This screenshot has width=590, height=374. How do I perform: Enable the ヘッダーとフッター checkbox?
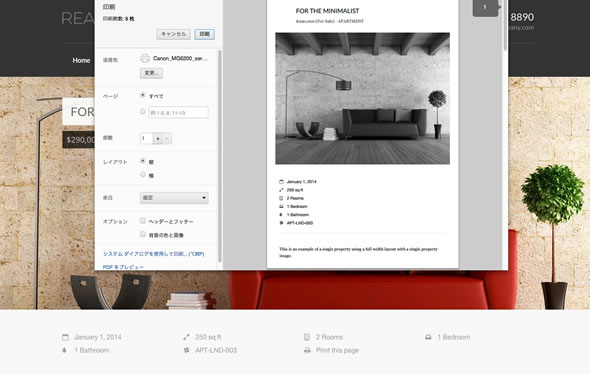[x=143, y=220]
